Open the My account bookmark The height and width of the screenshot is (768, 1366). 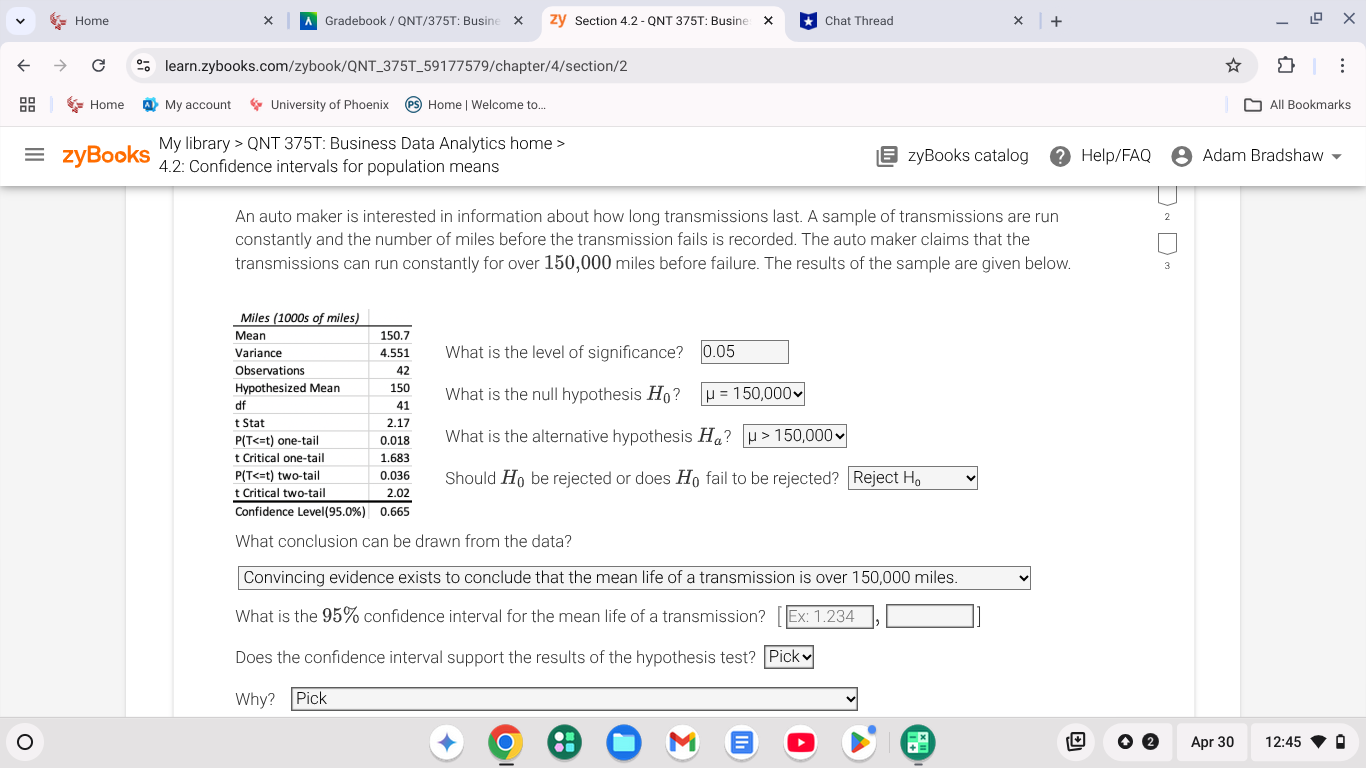tap(187, 104)
